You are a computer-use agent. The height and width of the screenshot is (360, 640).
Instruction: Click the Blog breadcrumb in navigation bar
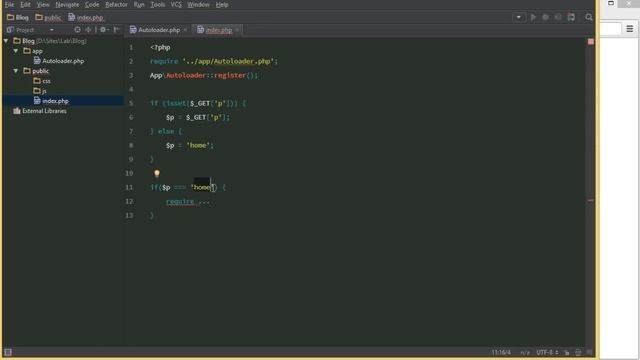click(x=18, y=18)
